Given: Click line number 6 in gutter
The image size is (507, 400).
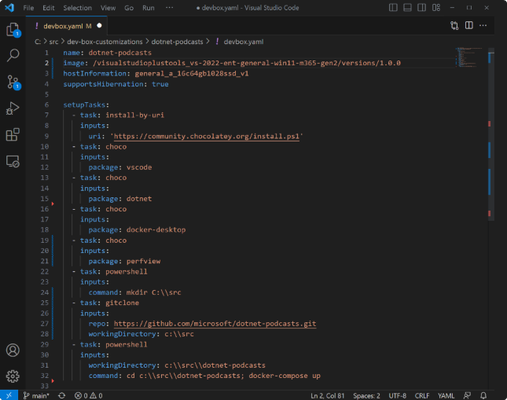Looking at the screenshot, I should tap(46, 105).
